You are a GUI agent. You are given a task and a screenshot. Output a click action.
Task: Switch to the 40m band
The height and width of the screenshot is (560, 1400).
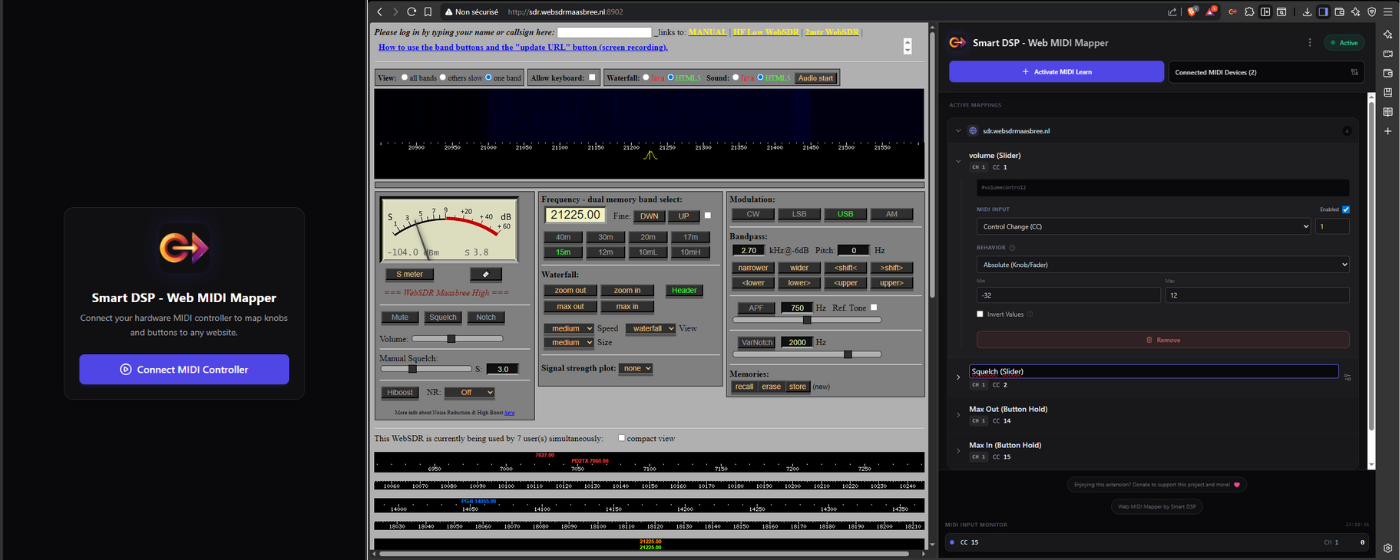[x=563, y=237]
